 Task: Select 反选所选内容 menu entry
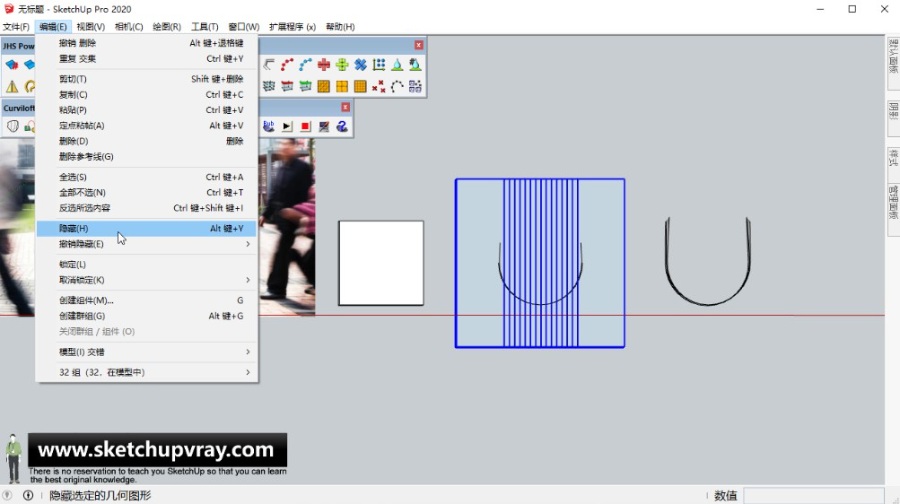146,208
